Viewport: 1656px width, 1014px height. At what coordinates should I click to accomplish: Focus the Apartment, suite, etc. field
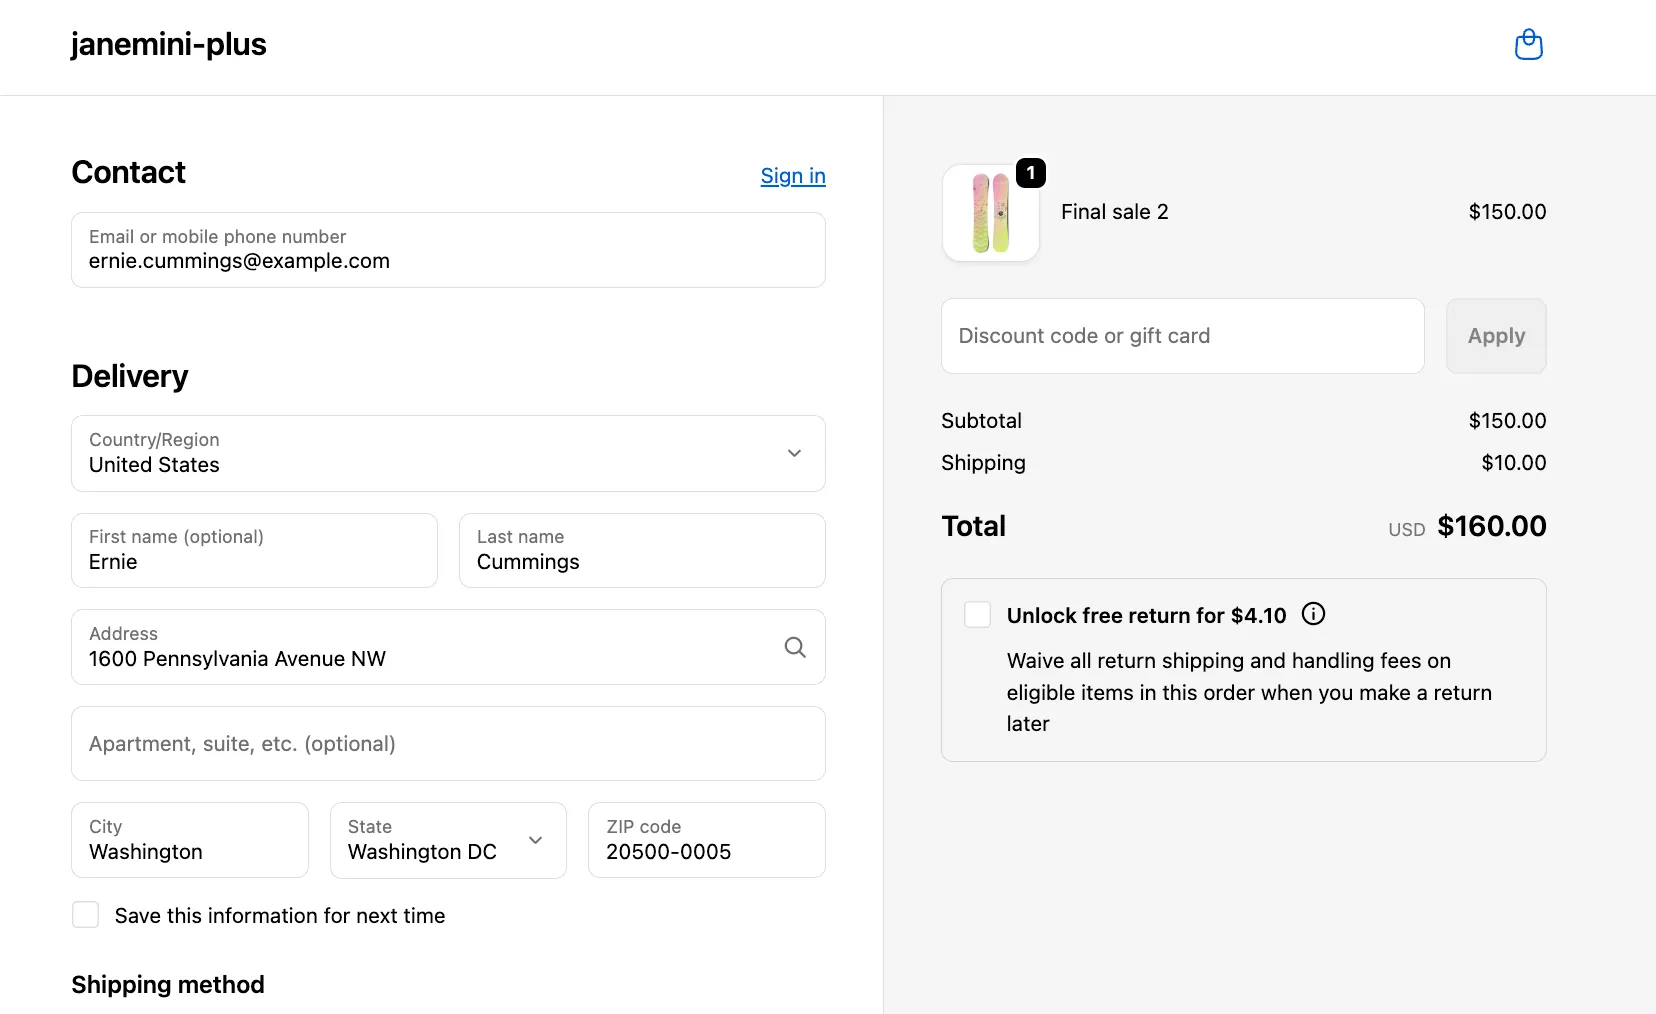(447, 744)
